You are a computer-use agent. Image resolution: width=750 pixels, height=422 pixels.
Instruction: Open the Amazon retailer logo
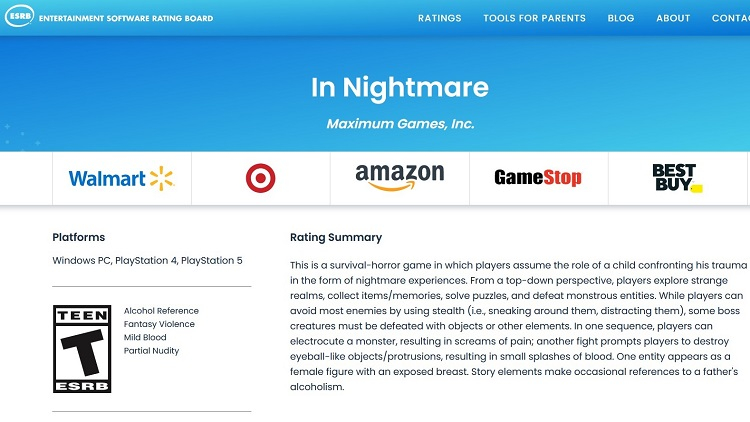point(399,179)
